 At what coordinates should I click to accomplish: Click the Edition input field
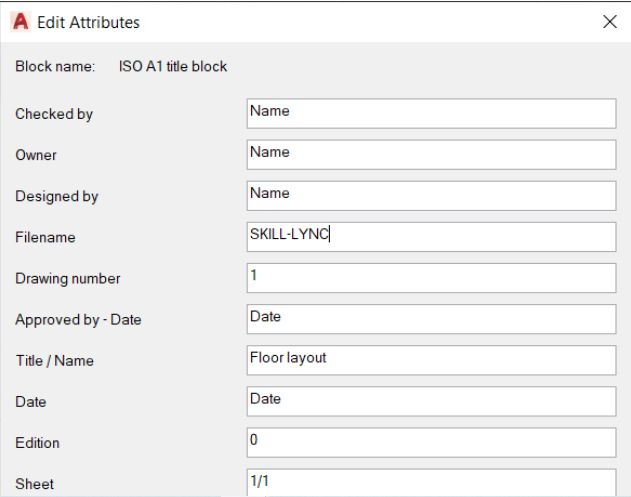coord(431,443)
